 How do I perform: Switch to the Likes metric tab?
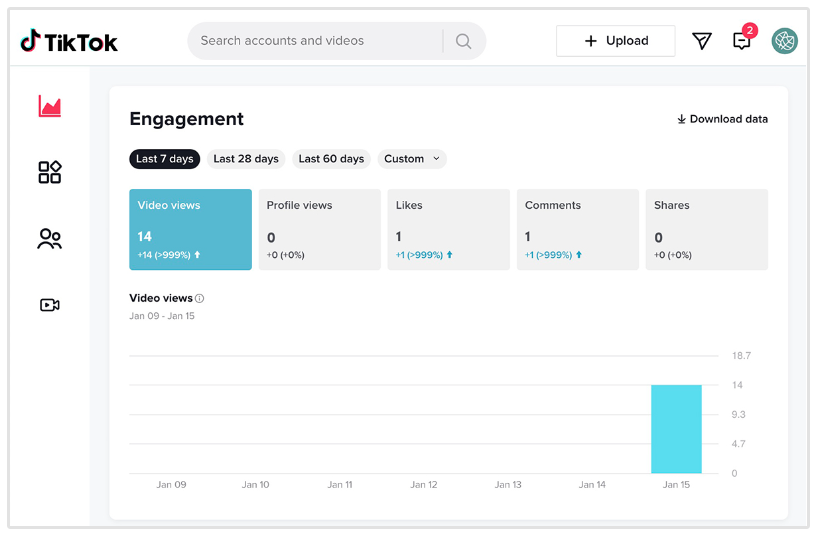click(x=448, y=230)
